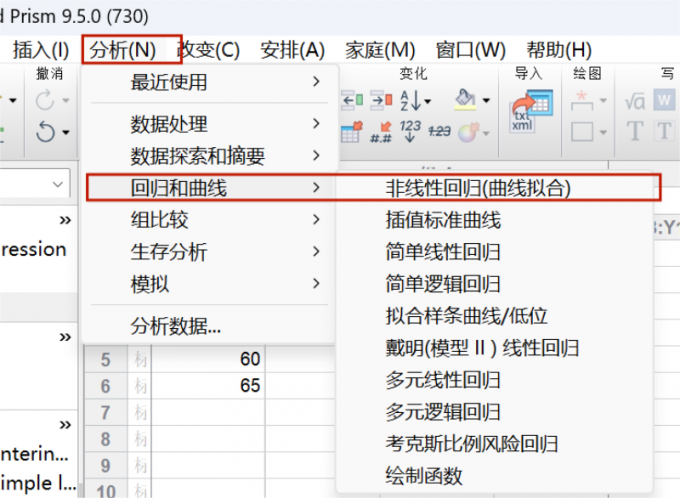Open the rectangle shape dropdown arrow

(603, 132)
